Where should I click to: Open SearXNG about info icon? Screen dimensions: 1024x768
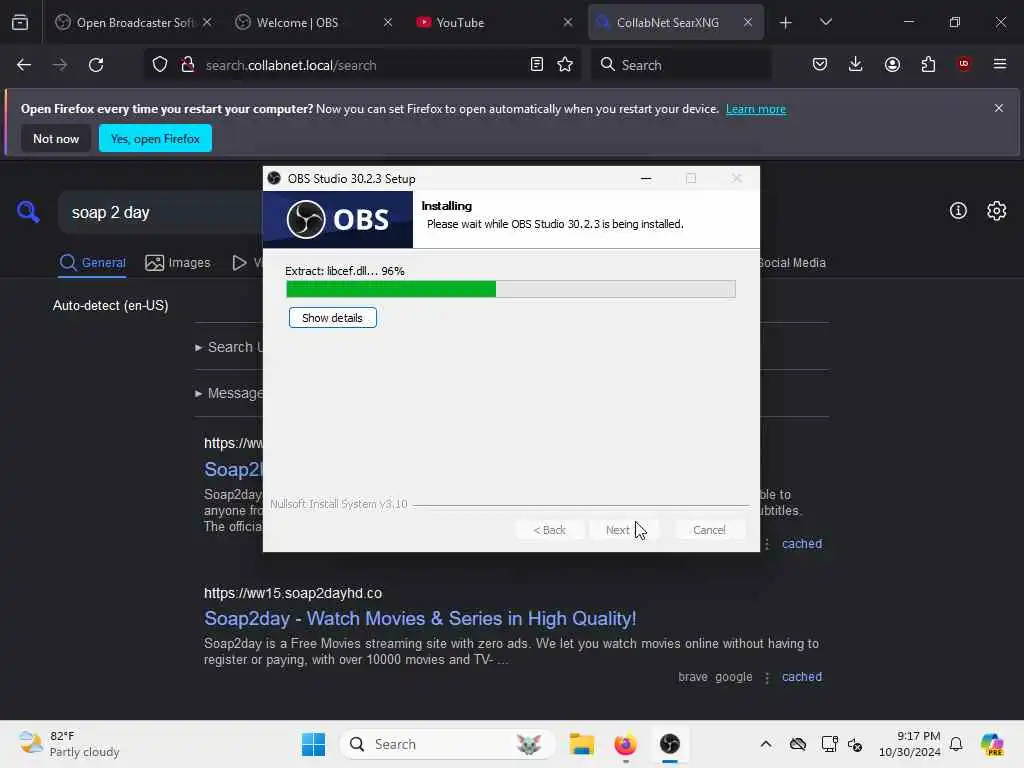958,210
